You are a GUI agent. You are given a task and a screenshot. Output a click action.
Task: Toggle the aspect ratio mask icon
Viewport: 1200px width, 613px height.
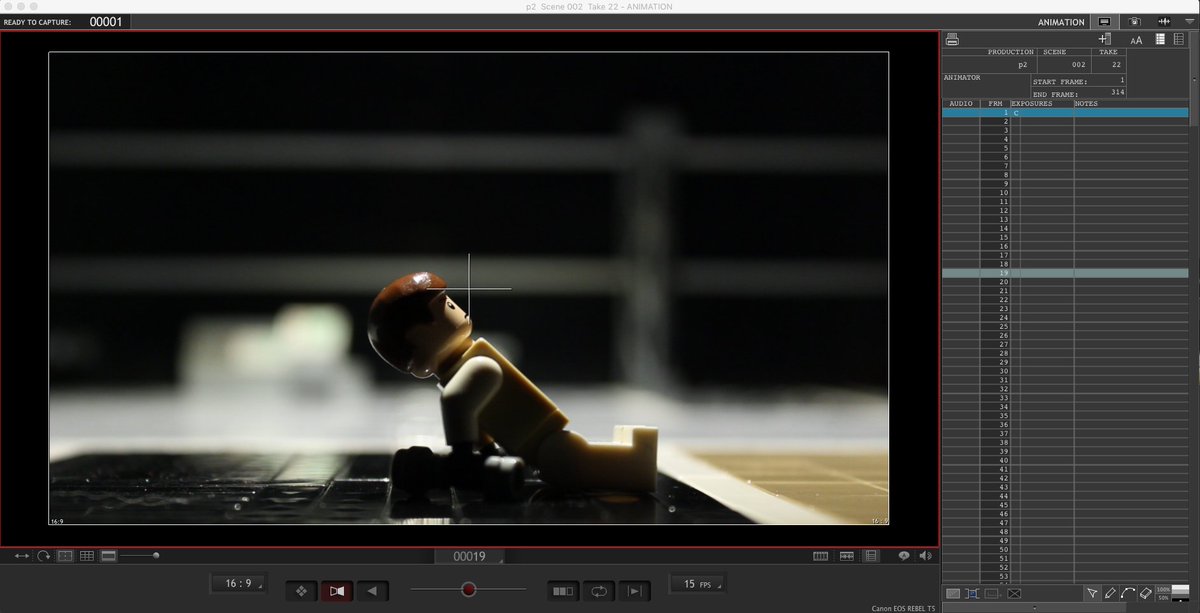[x=109, y=556]
